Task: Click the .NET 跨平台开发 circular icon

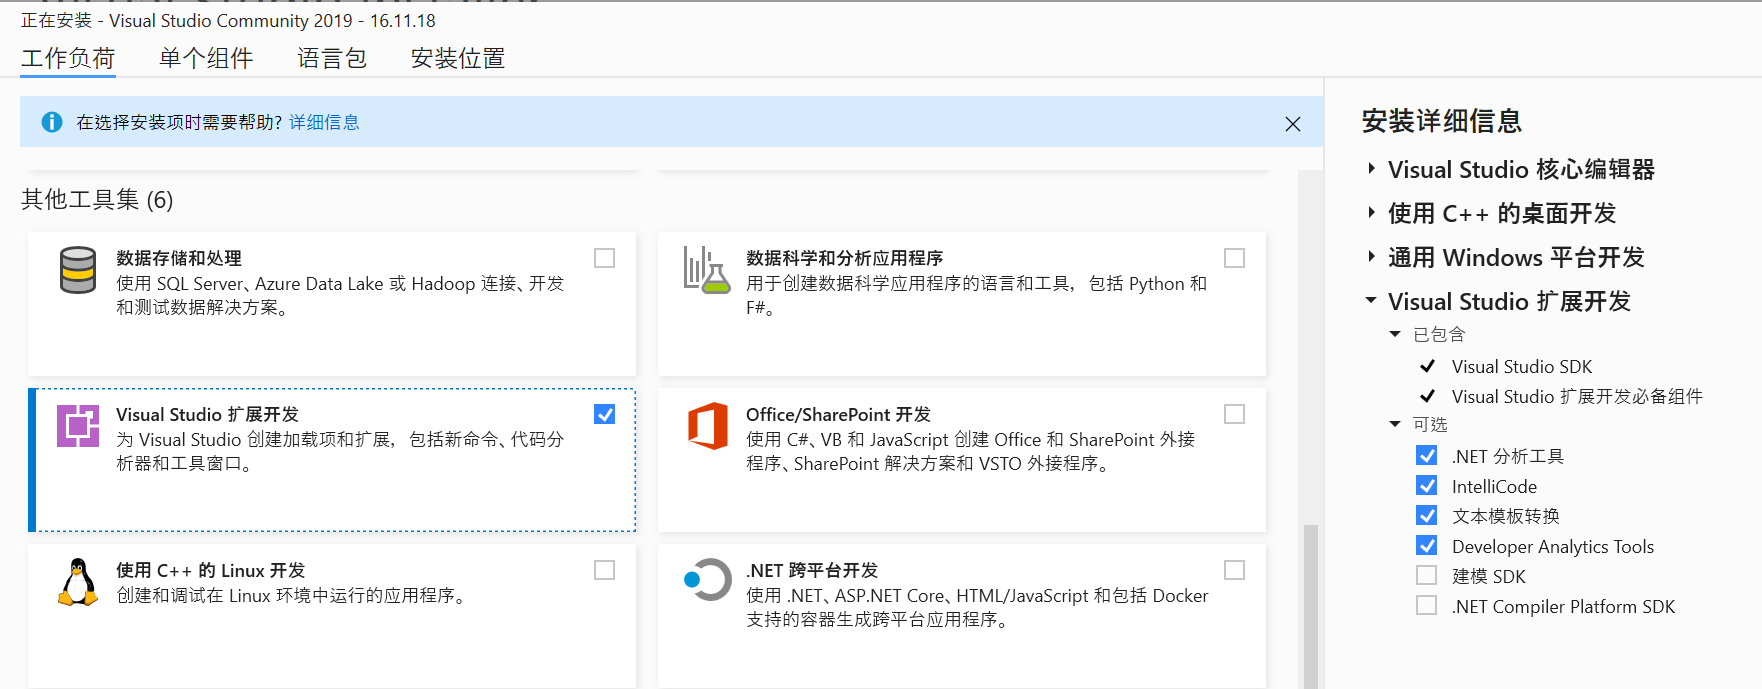Action: [708, 579]
